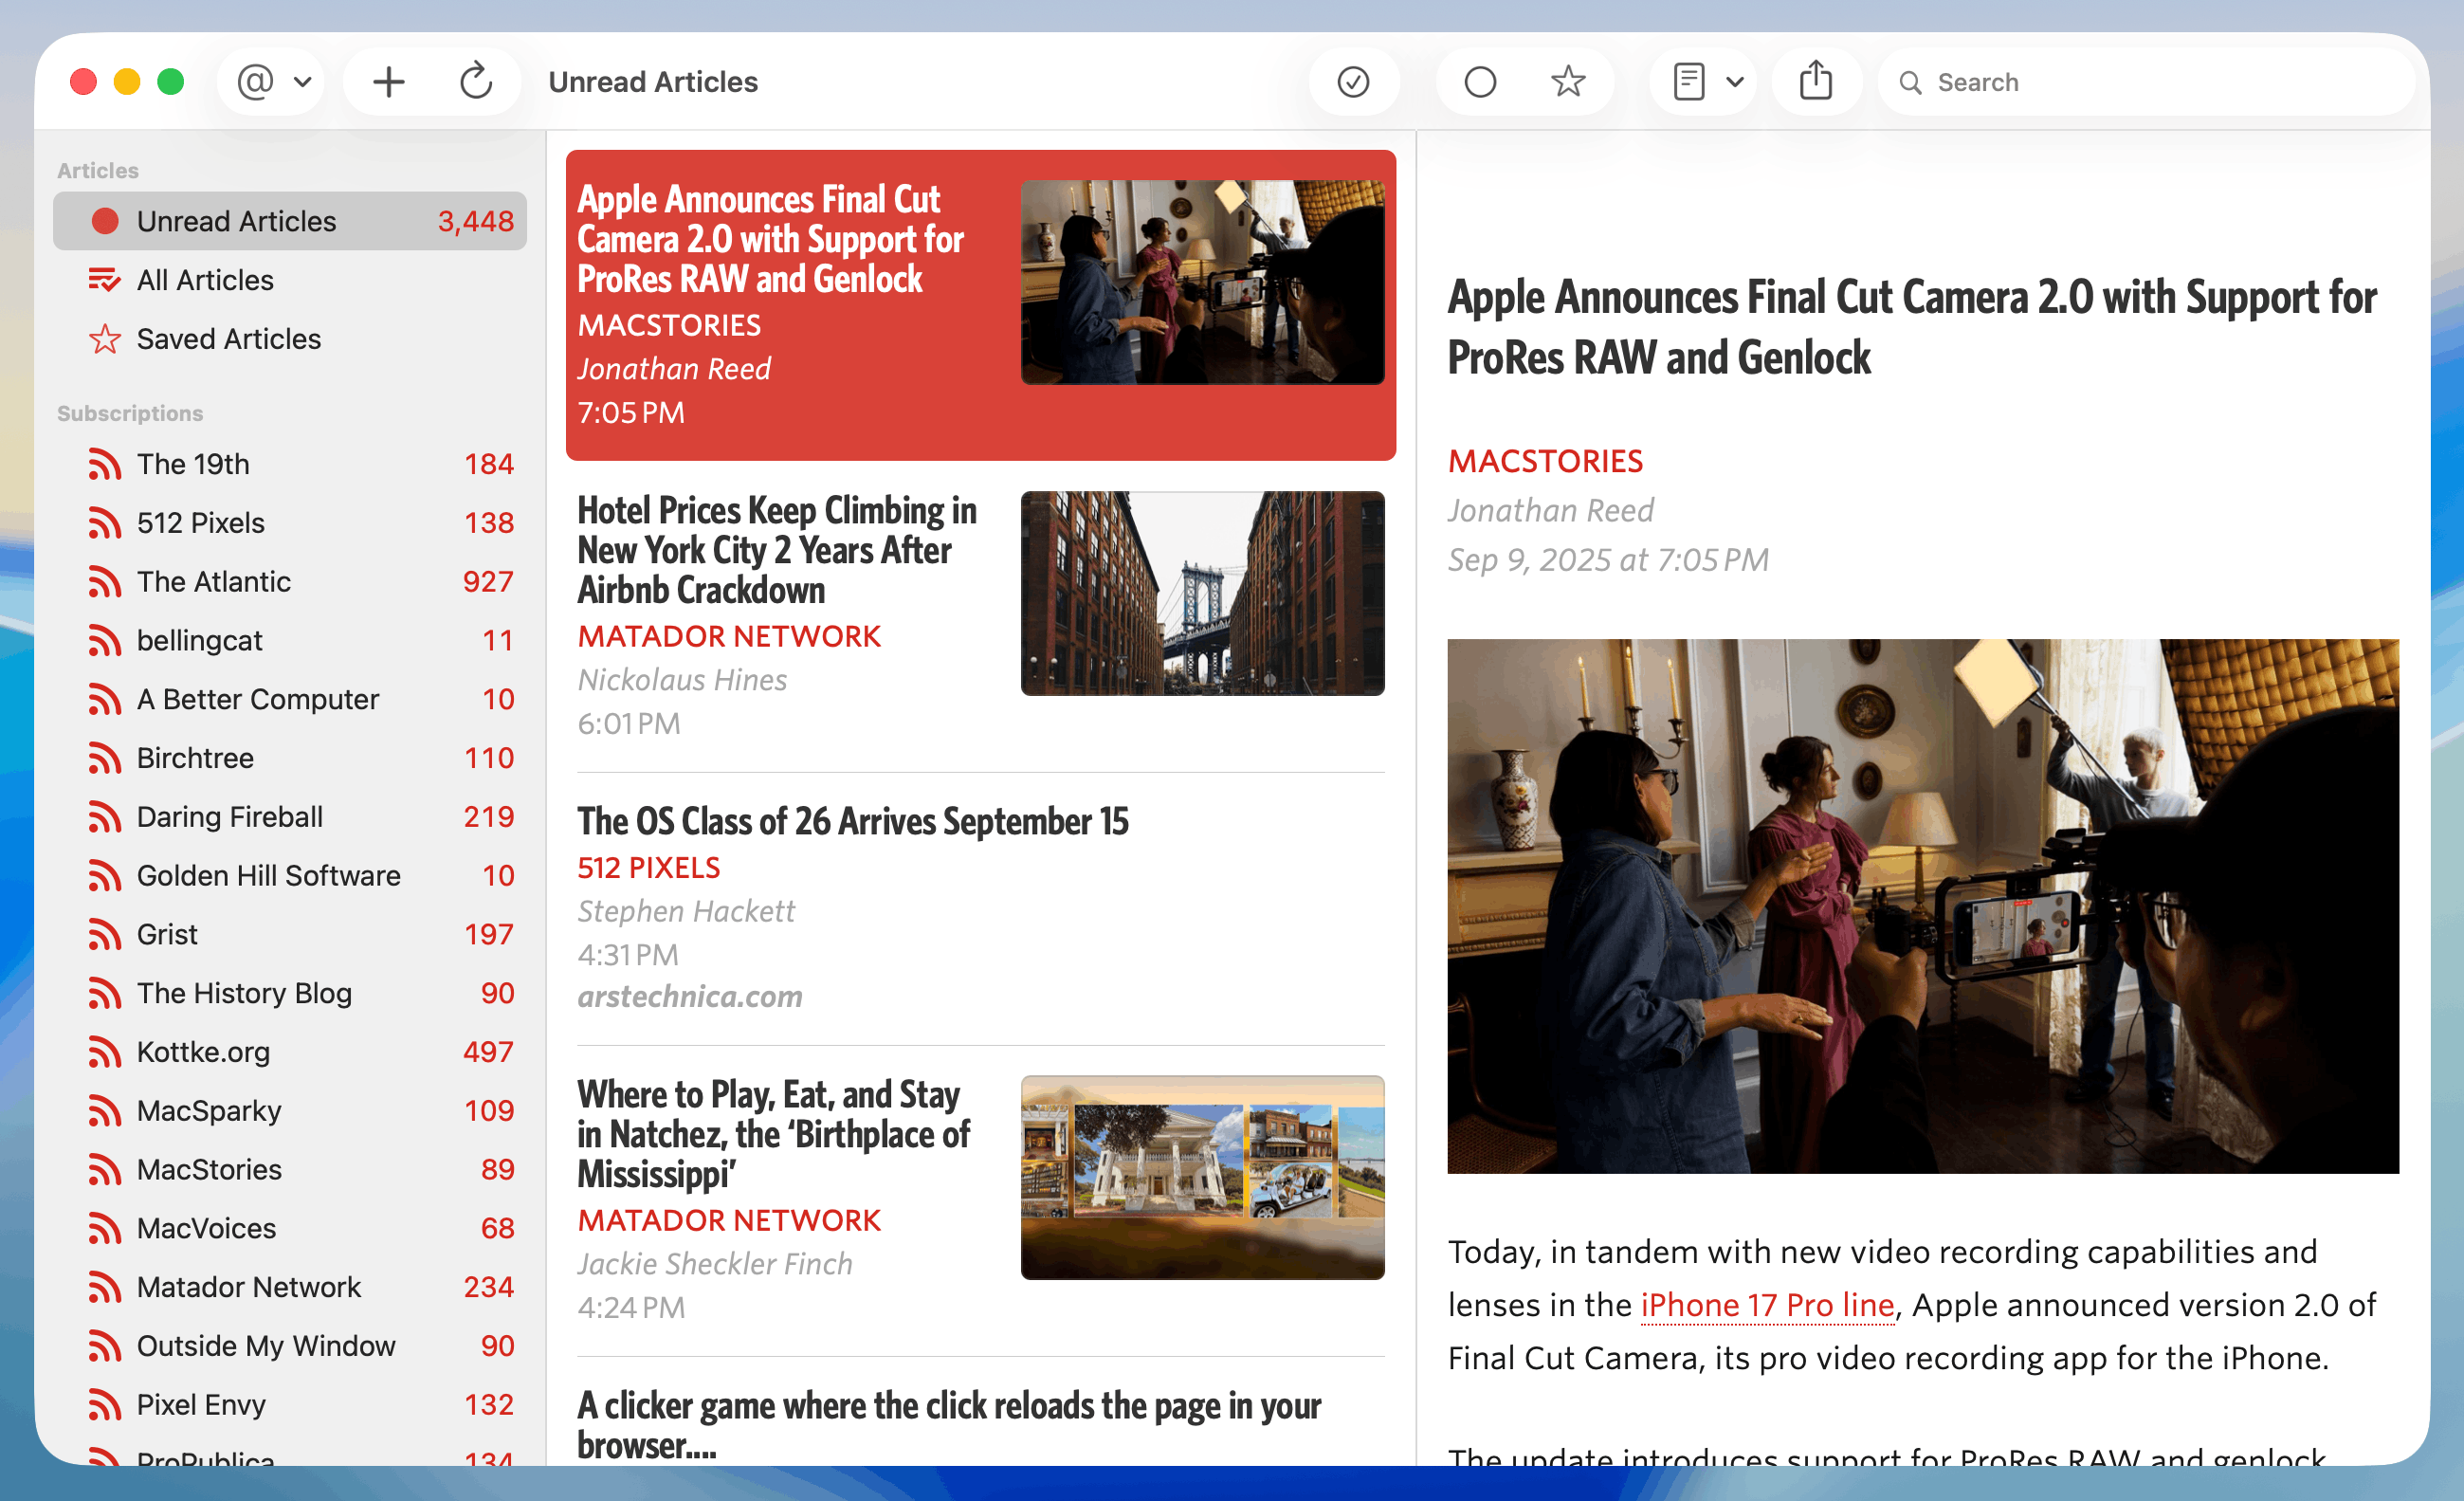Select the Daring Fireball feed
Image resolution: width=2464 pixels, height=1501 pixels.
(x=289, y=817)
